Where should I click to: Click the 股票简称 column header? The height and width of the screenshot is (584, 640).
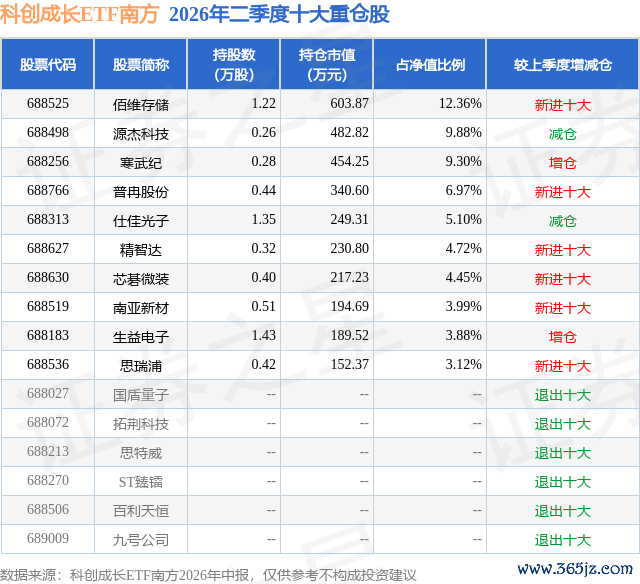(x=141, y=64)
